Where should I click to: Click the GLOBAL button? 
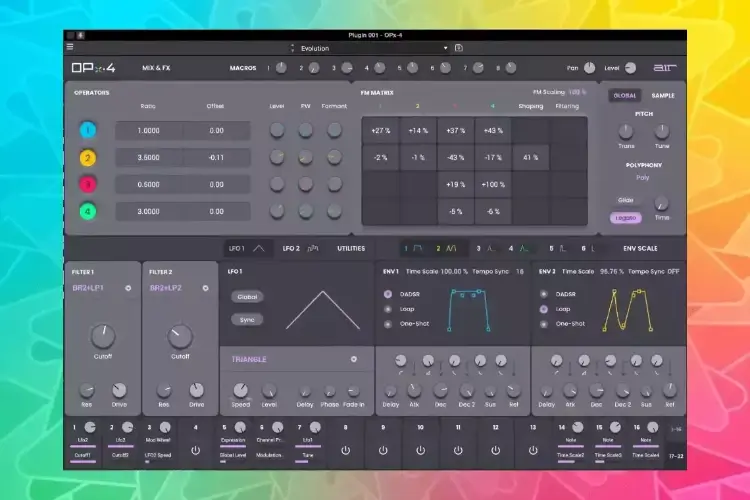[625, 95]
